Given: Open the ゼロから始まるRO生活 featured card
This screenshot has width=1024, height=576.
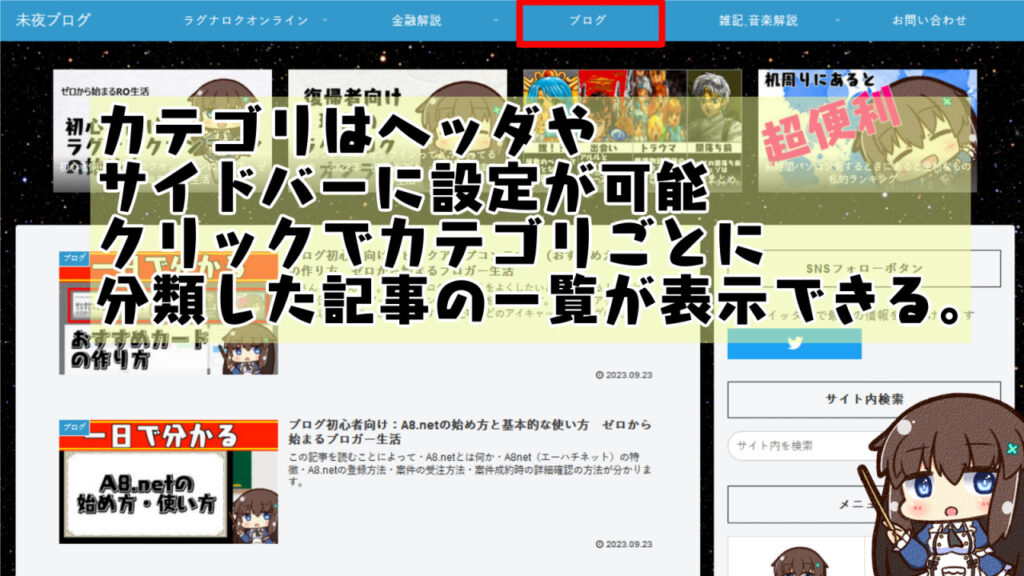Looking at the screenshot, I should (163, 131).
